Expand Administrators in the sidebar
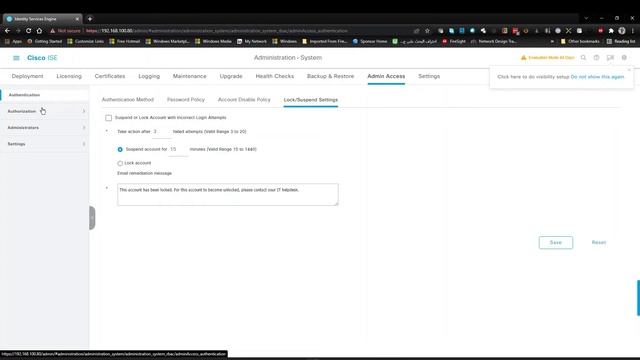 44,127
